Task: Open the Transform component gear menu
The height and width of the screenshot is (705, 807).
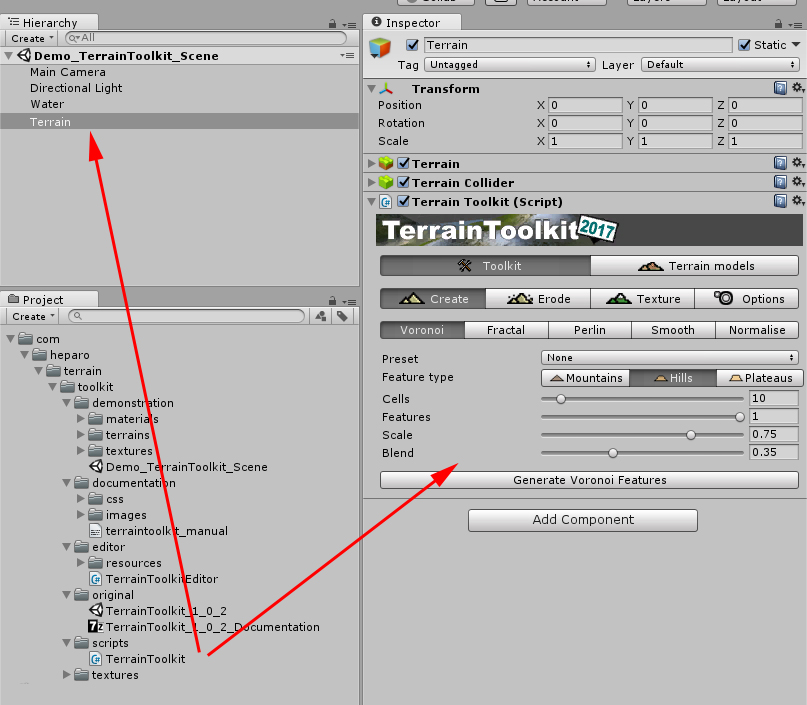Action: pos(798,88)
